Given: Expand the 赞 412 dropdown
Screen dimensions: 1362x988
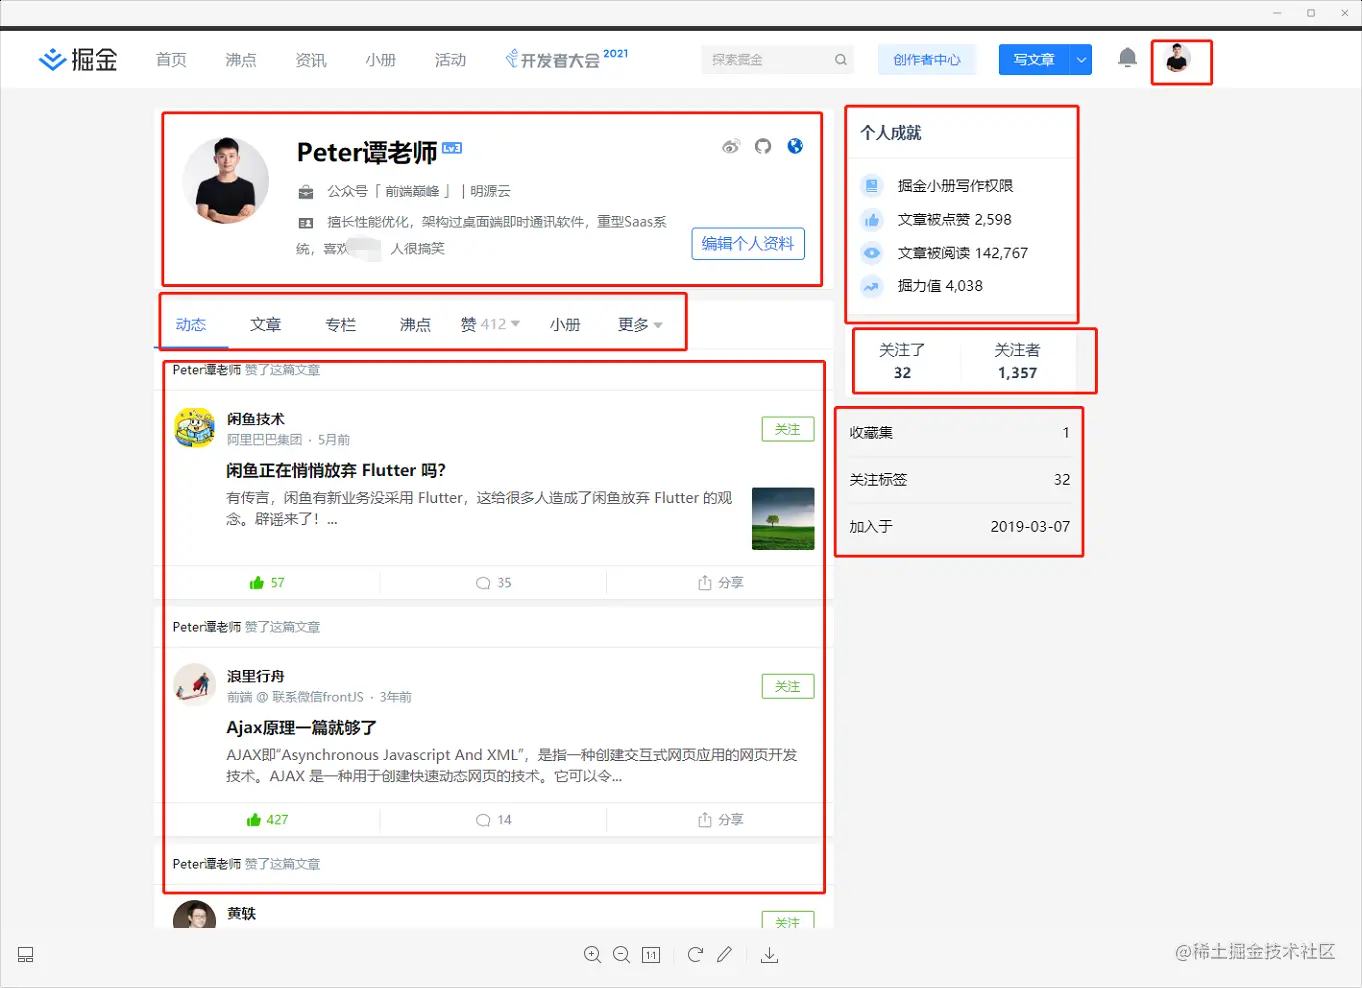Looking at the screenshot, I should (x=490, y=324).
